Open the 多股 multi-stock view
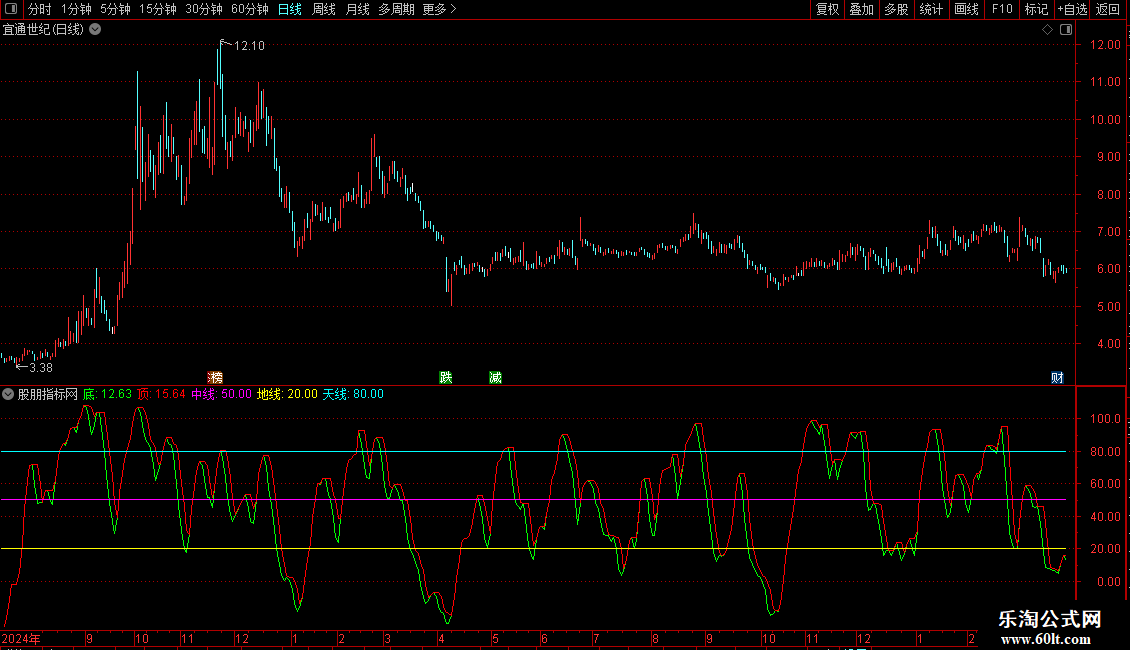 coord(896,9)
